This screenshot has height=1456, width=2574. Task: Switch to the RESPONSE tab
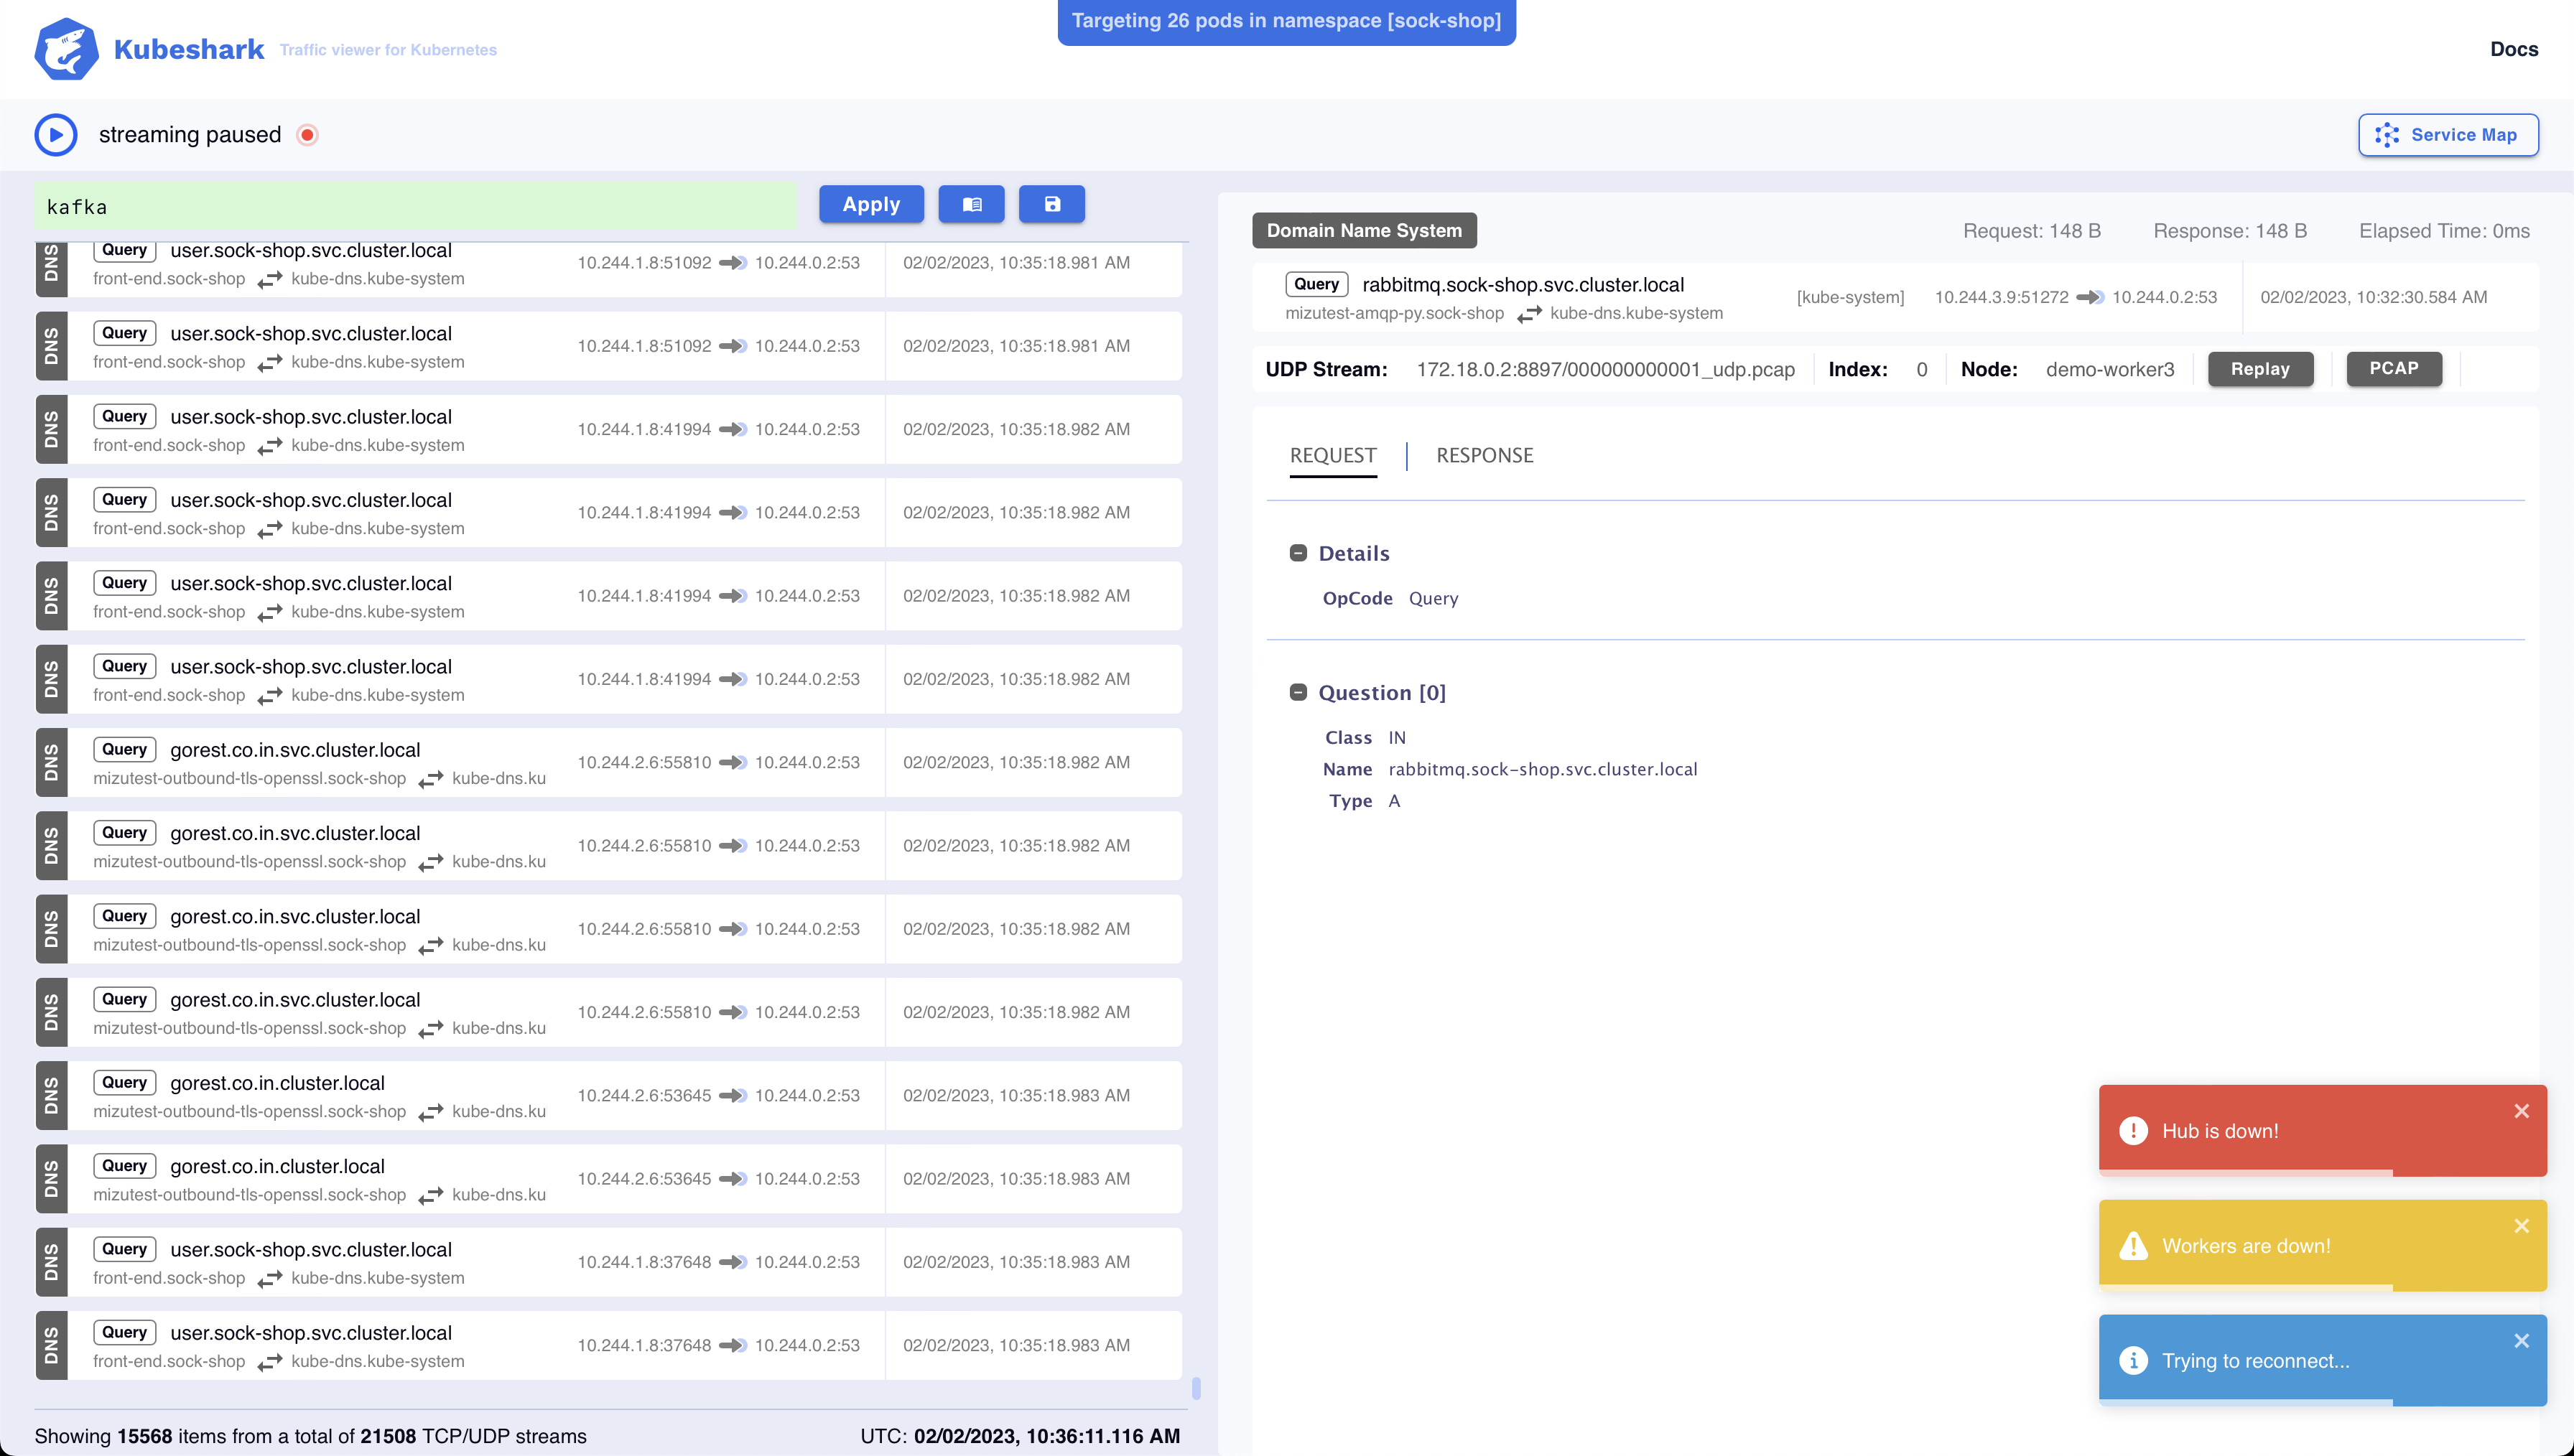tap(1484, 456)
